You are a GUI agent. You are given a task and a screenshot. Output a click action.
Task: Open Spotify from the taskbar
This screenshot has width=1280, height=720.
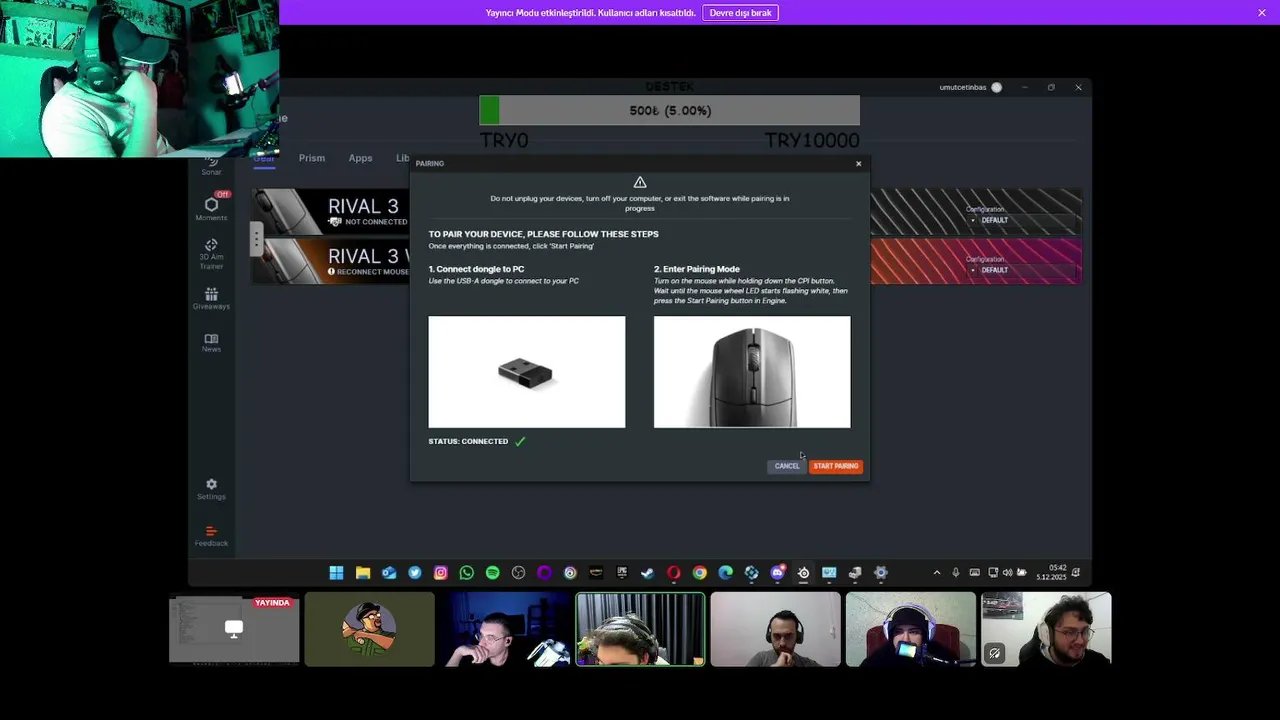click(493, 573)
